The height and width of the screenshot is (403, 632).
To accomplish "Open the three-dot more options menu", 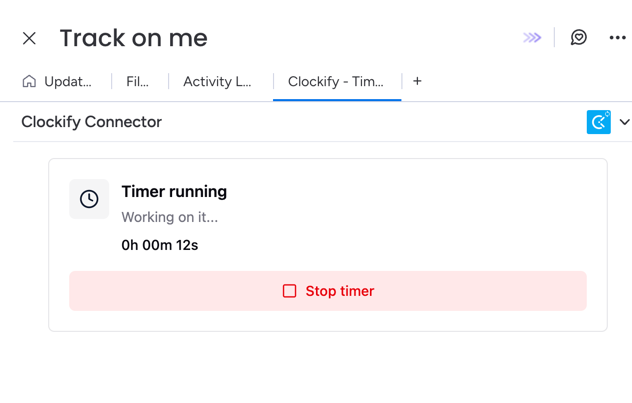I will tap(617, 38).
